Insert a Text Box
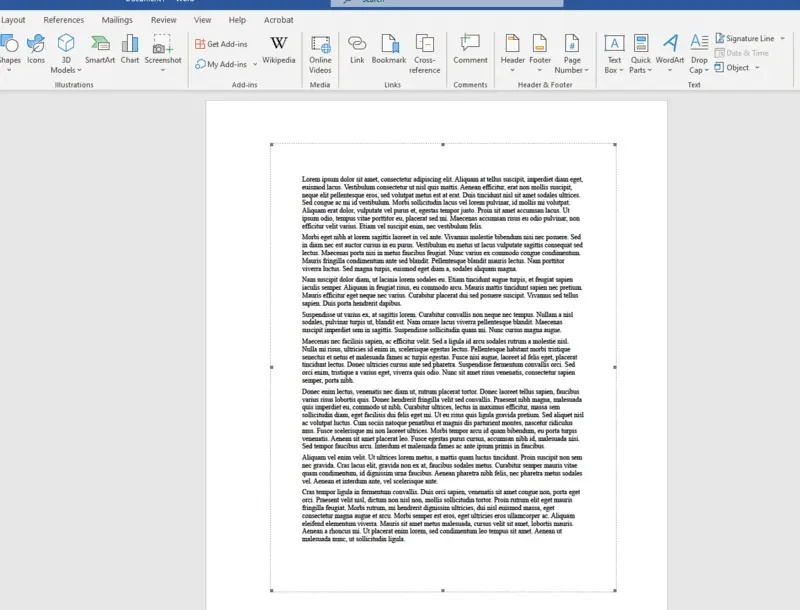This screenshot has height=610, width=800. click(x=614, y=54)
